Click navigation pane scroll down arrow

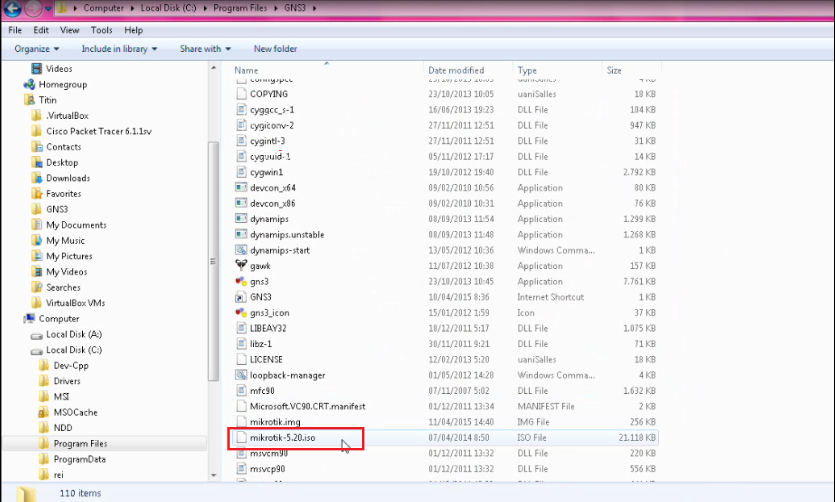click(214, 475)
